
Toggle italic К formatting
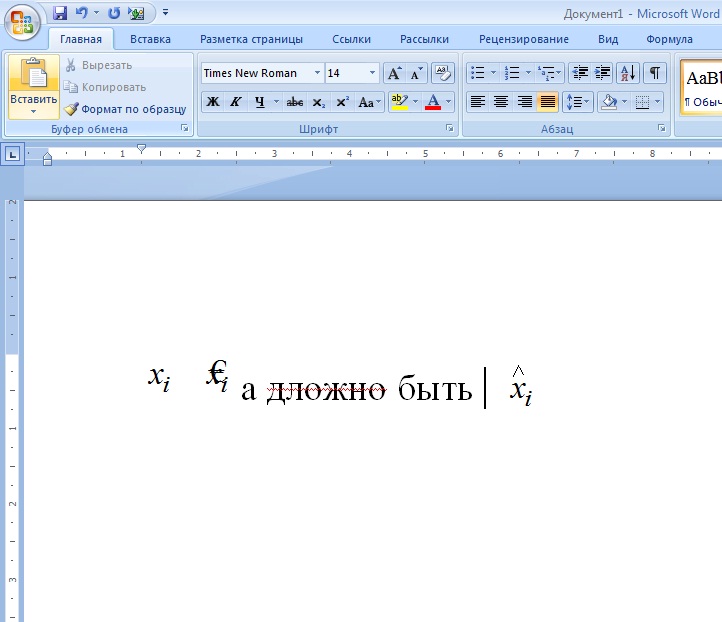coord(235,101)
